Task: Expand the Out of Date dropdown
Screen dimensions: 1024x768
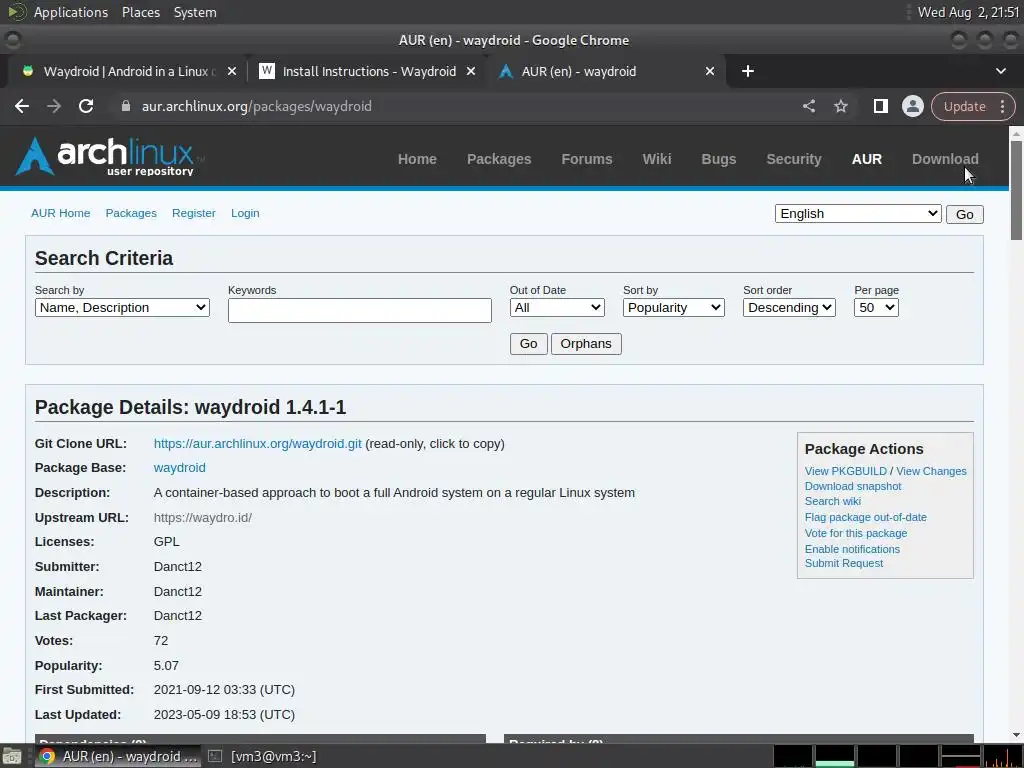Action: pyautogui.click(x=557, y=308)
